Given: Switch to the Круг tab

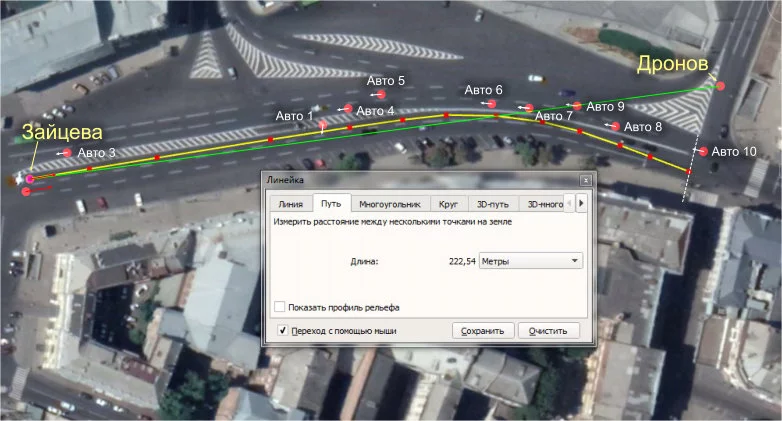Looking at the screenshot, I should [x=448, y=204].
